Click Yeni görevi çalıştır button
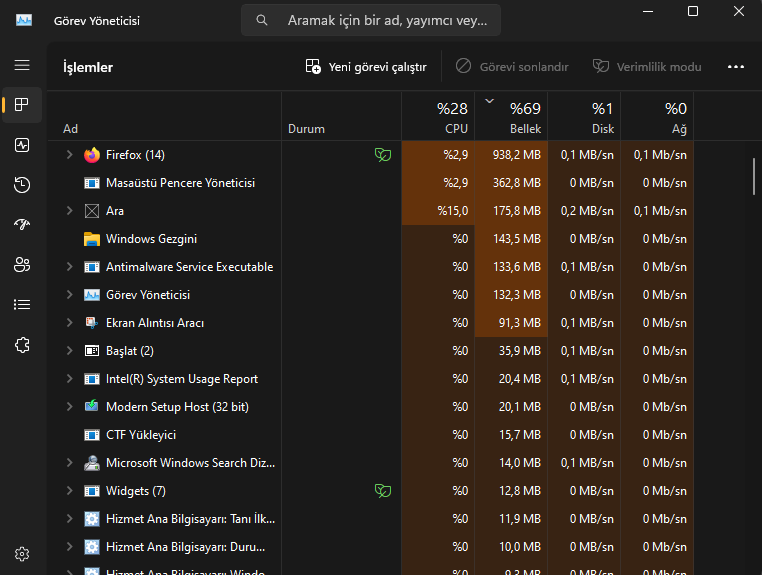This screenshot has width=762, height=575. point(366,67)
